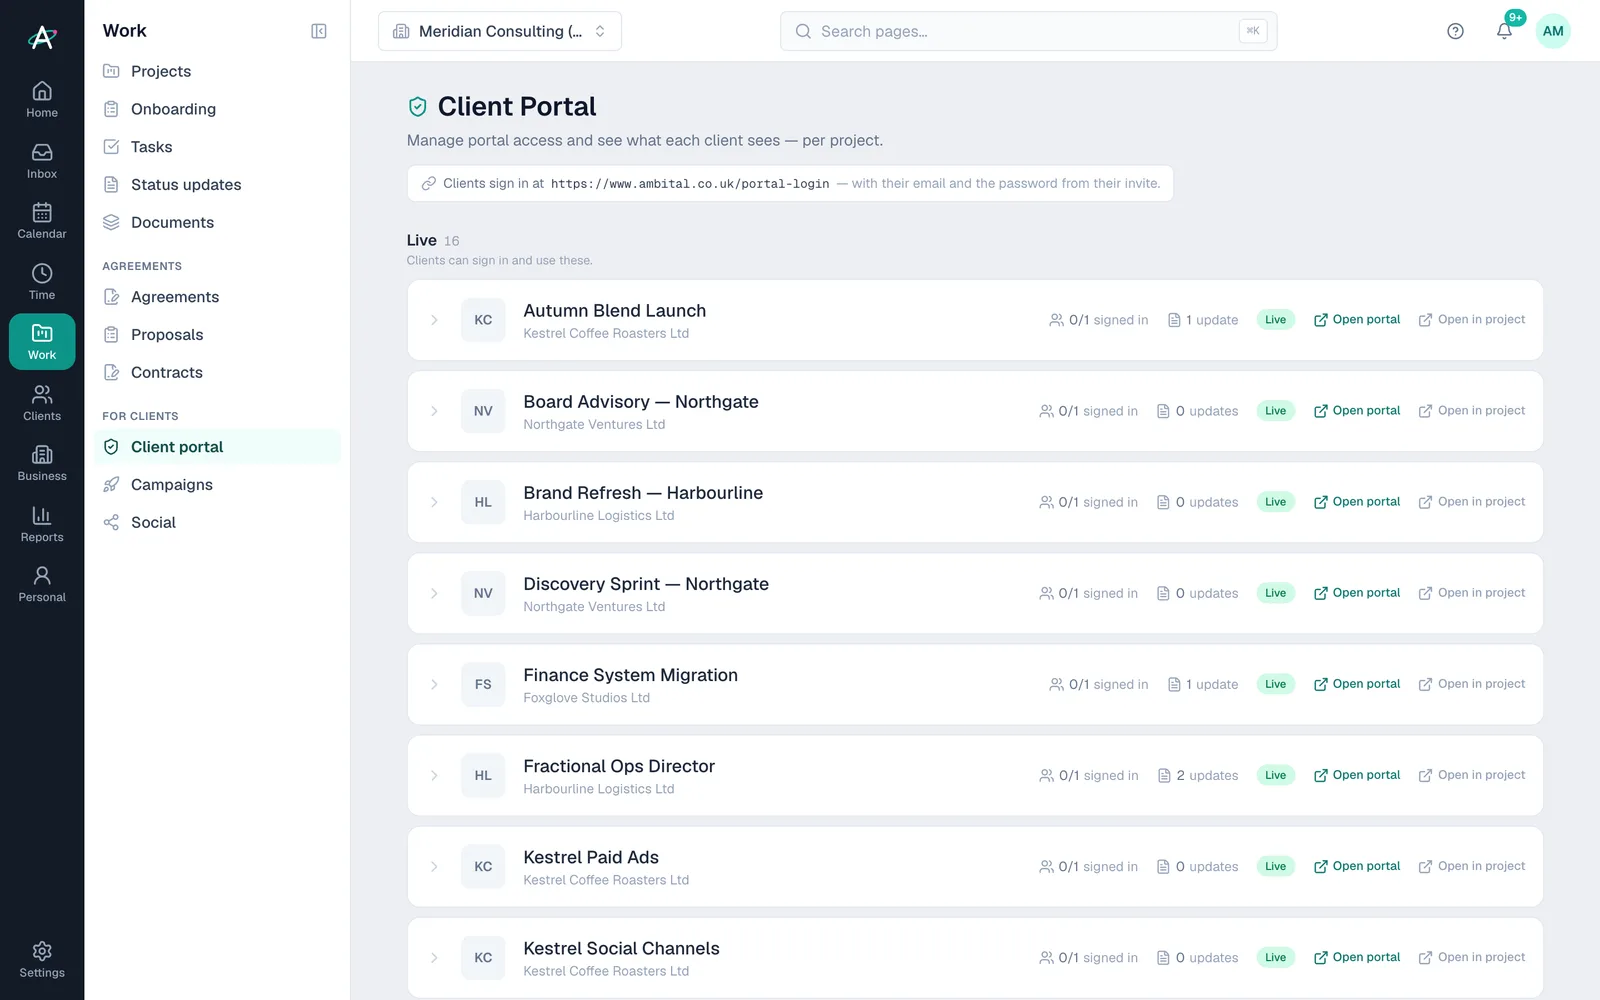
Task: Open the Personal rail icon
Action: click(x=42, y=584)
